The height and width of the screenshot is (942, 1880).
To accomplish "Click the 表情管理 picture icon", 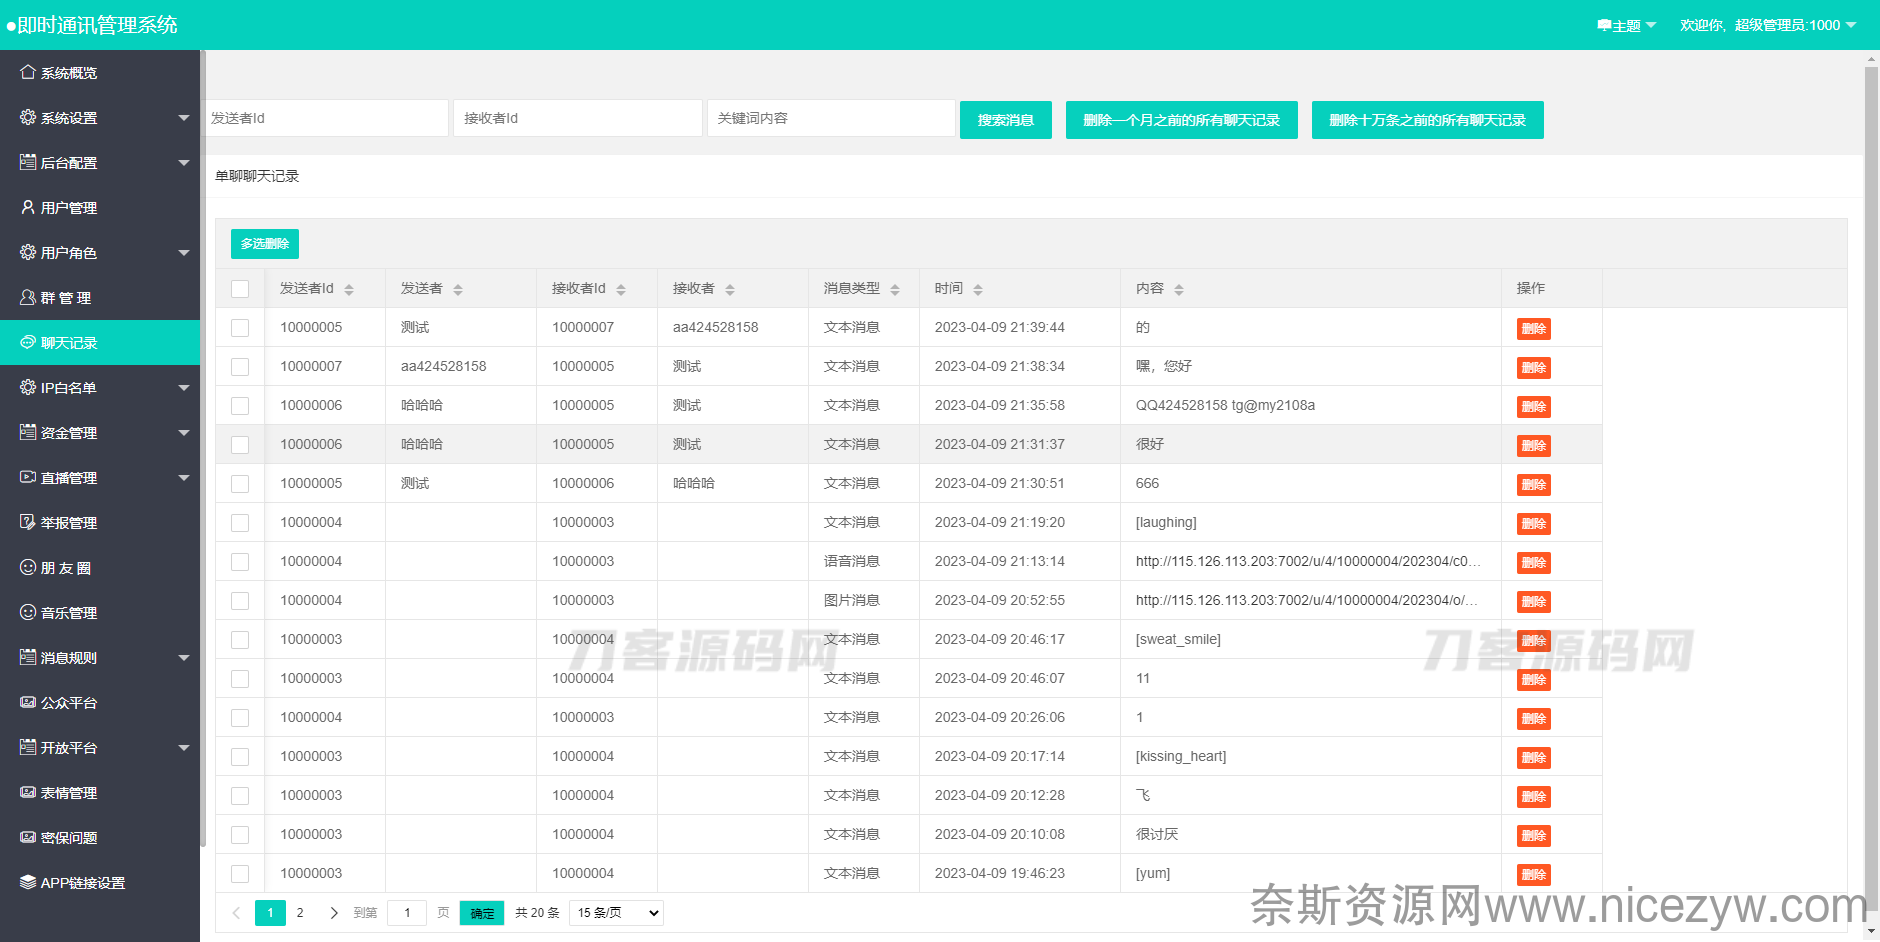I will pos(28,792).
